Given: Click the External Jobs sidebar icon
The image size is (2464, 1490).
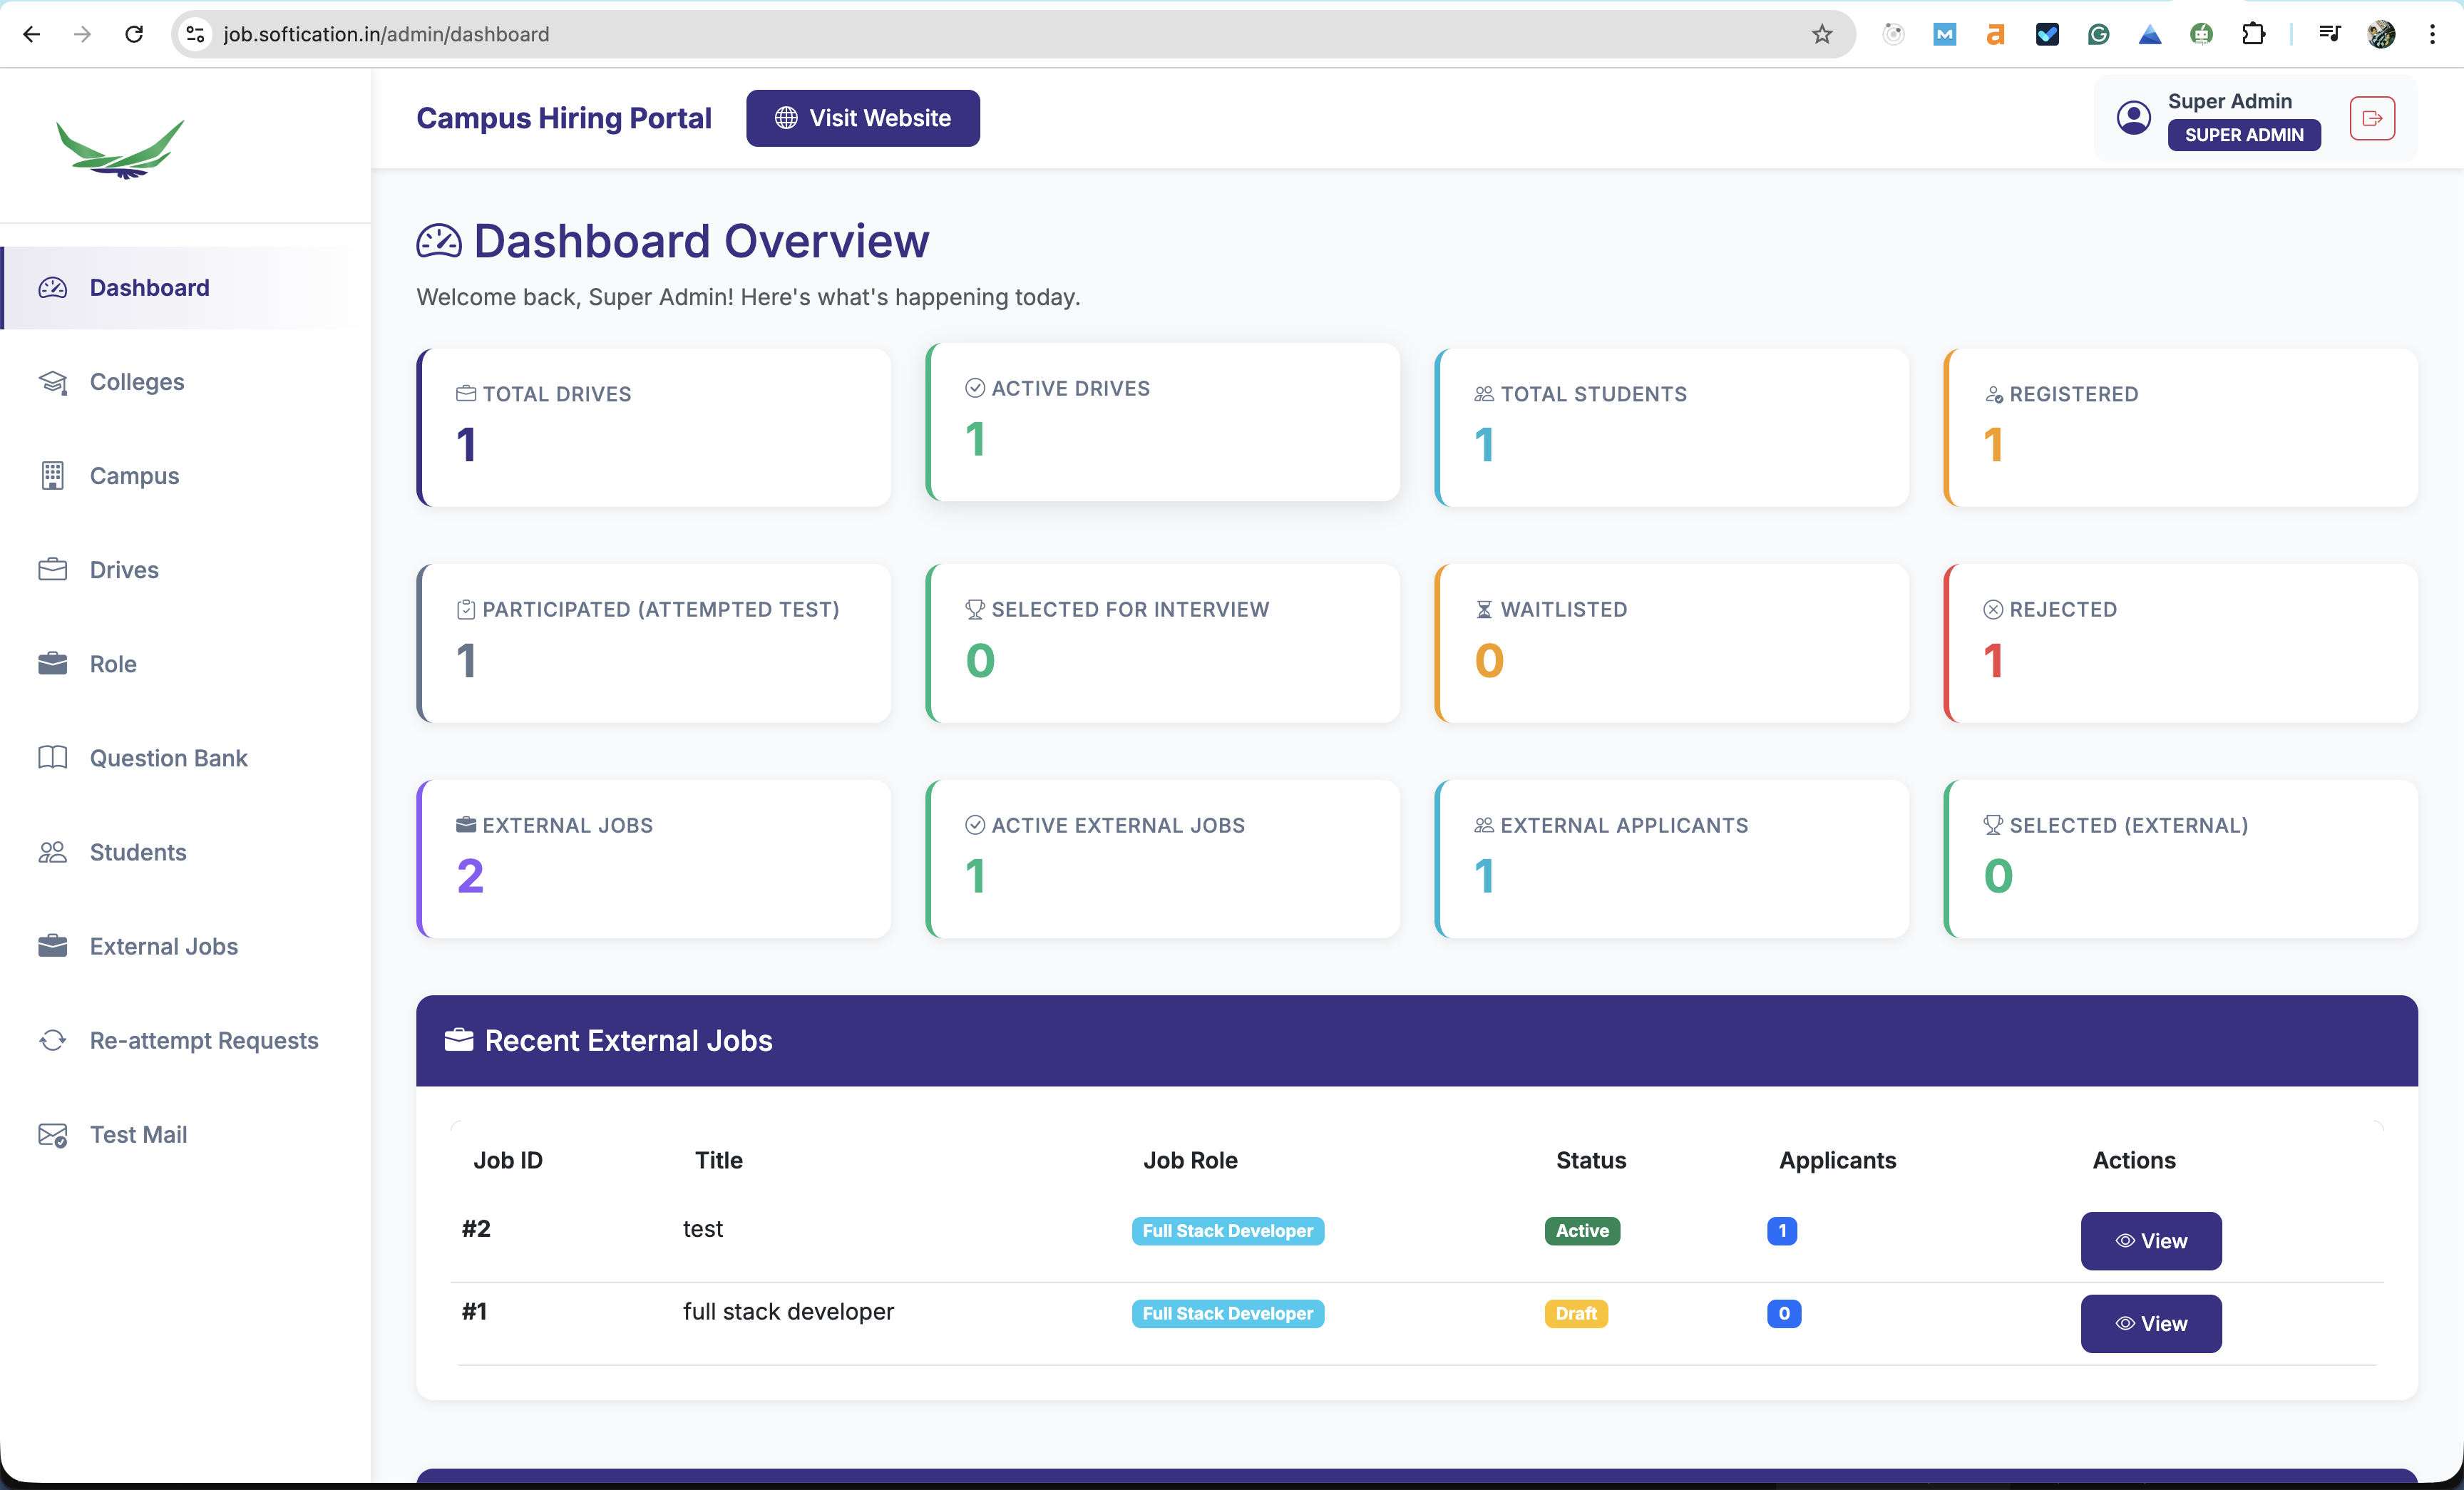Looking at the screenshot, I should pyautogui.click(x=53, y=945).
